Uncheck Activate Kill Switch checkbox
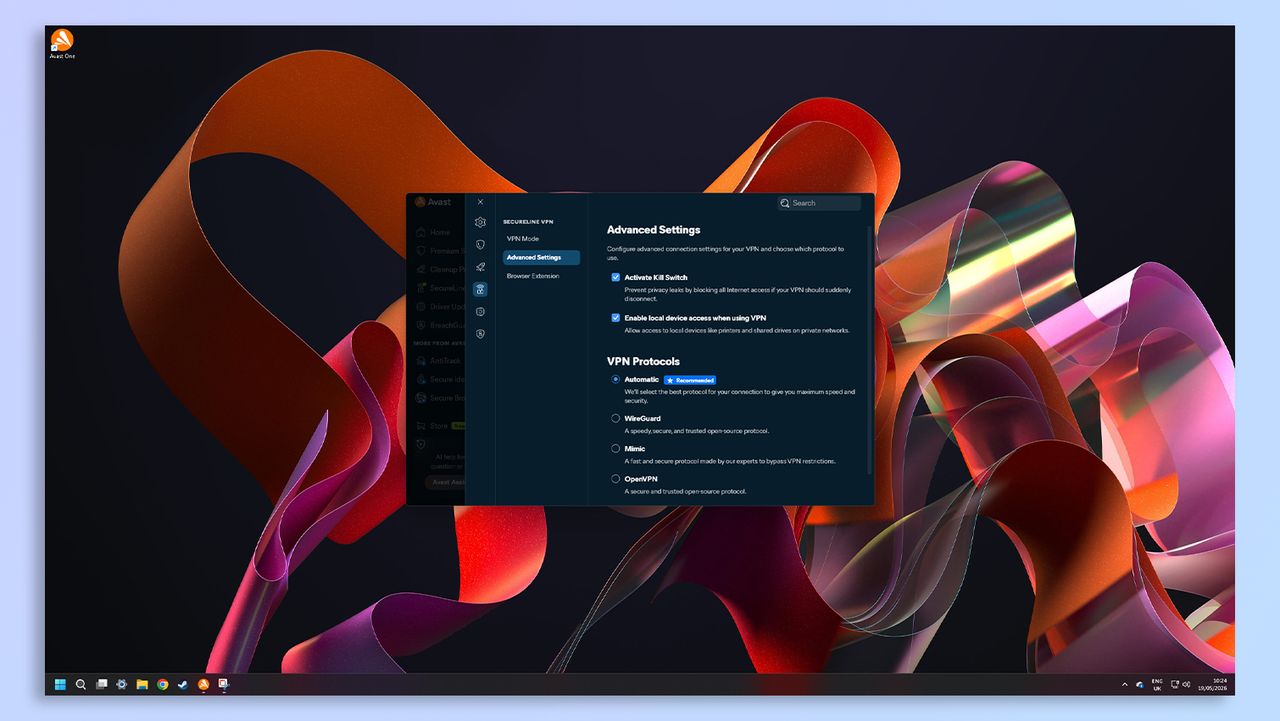 (x=616, y=277)
